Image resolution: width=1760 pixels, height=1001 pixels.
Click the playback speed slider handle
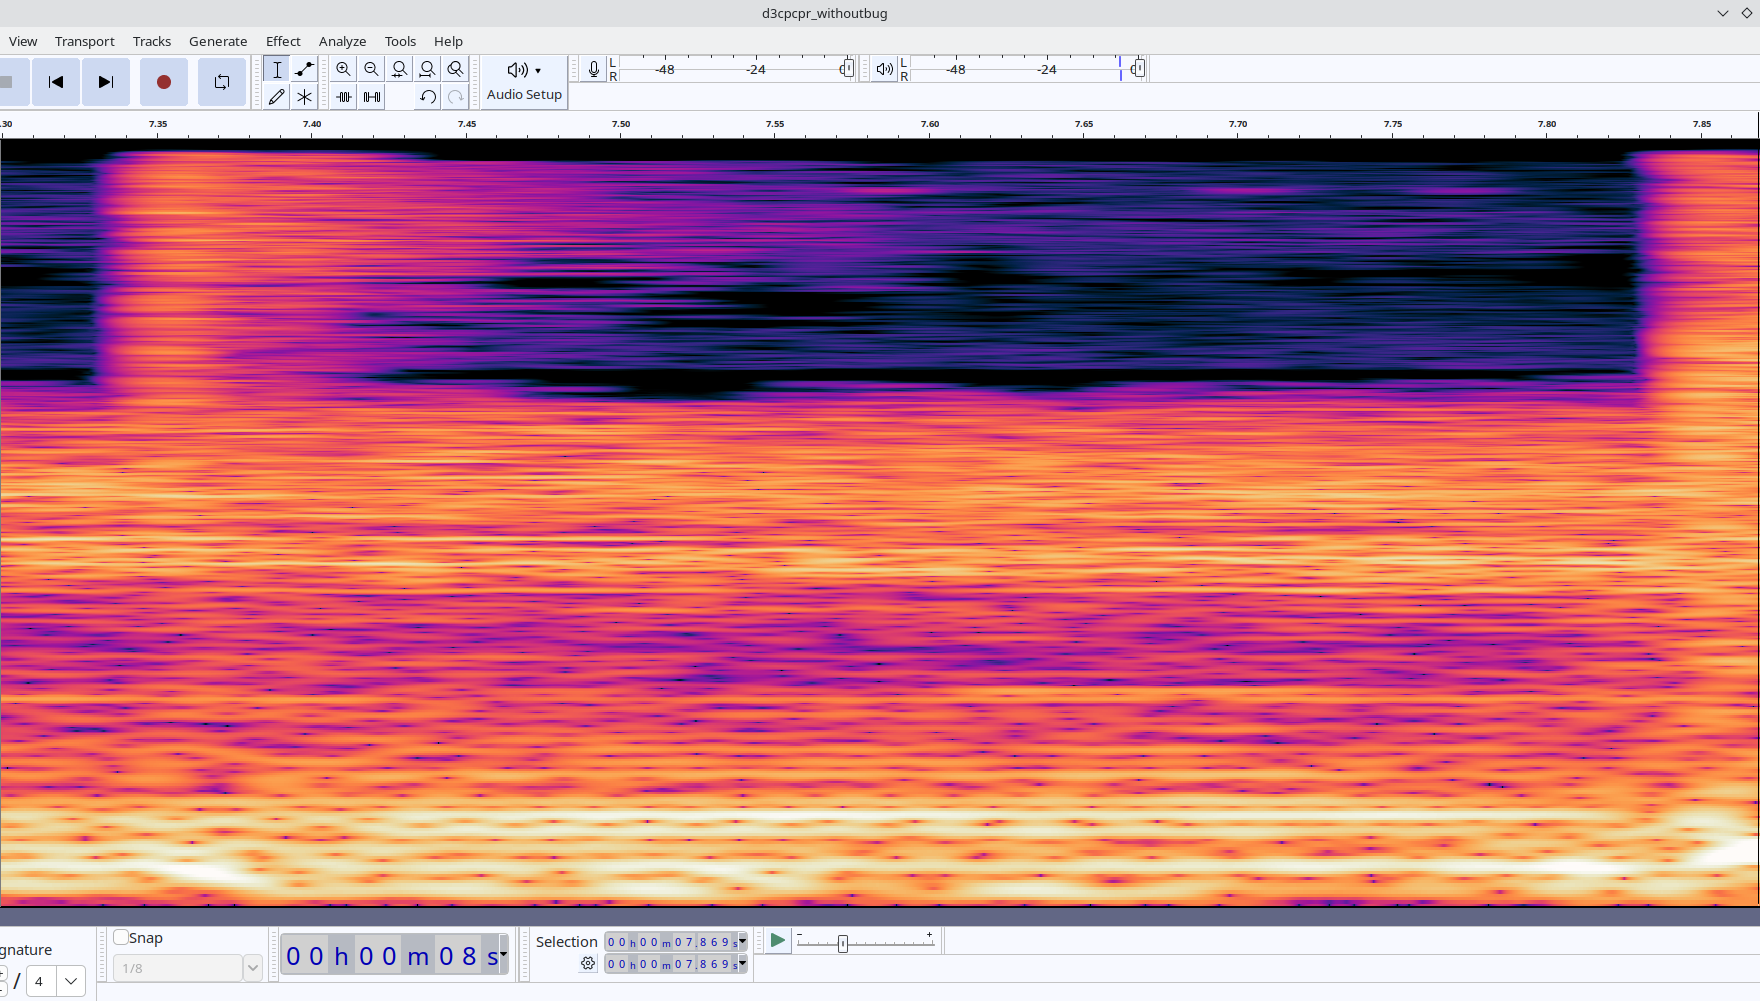(843, 943)
